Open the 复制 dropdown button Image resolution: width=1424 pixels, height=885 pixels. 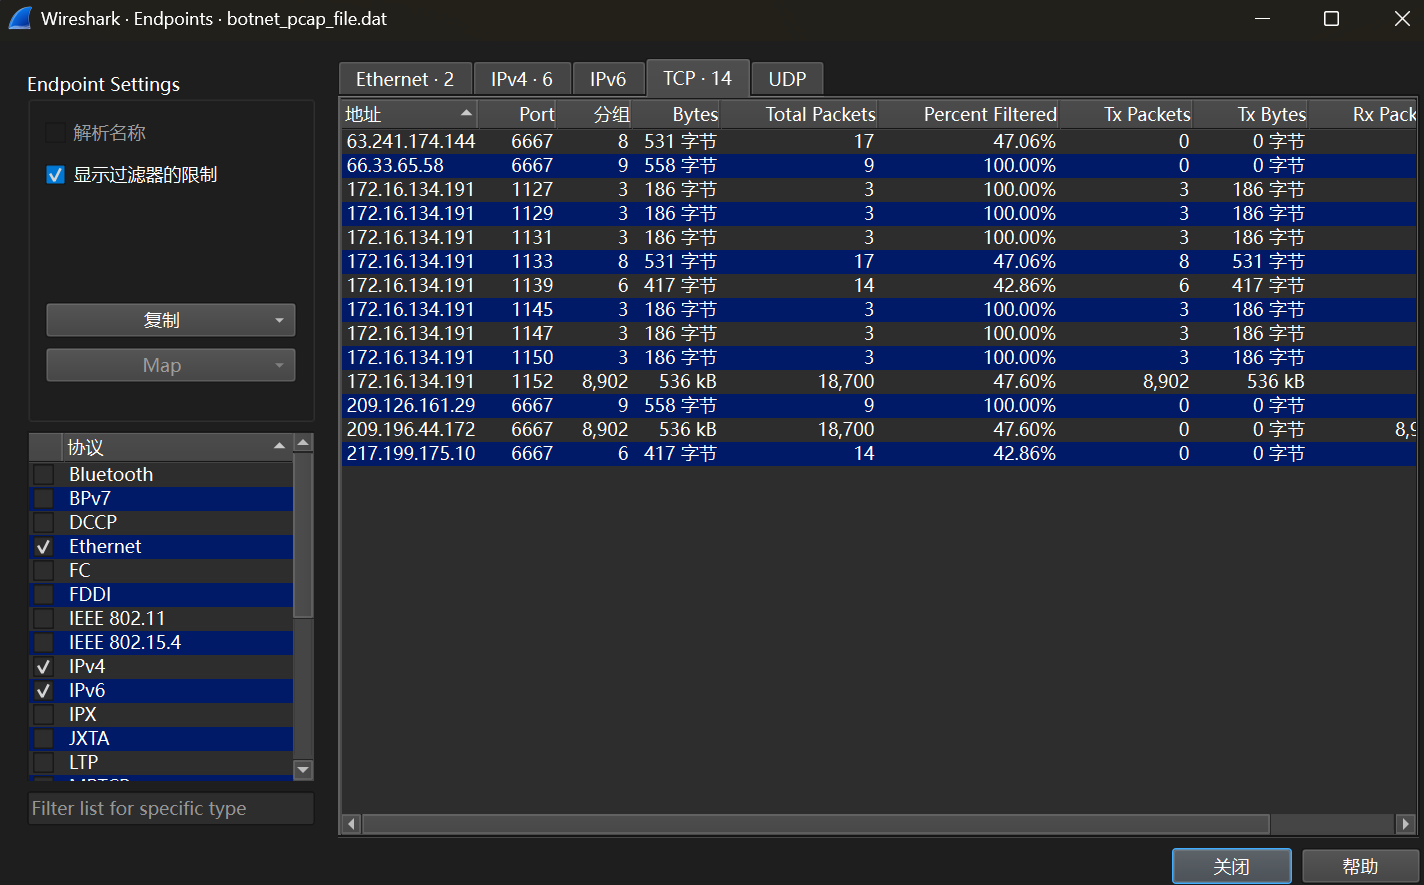tap(171, 320)
